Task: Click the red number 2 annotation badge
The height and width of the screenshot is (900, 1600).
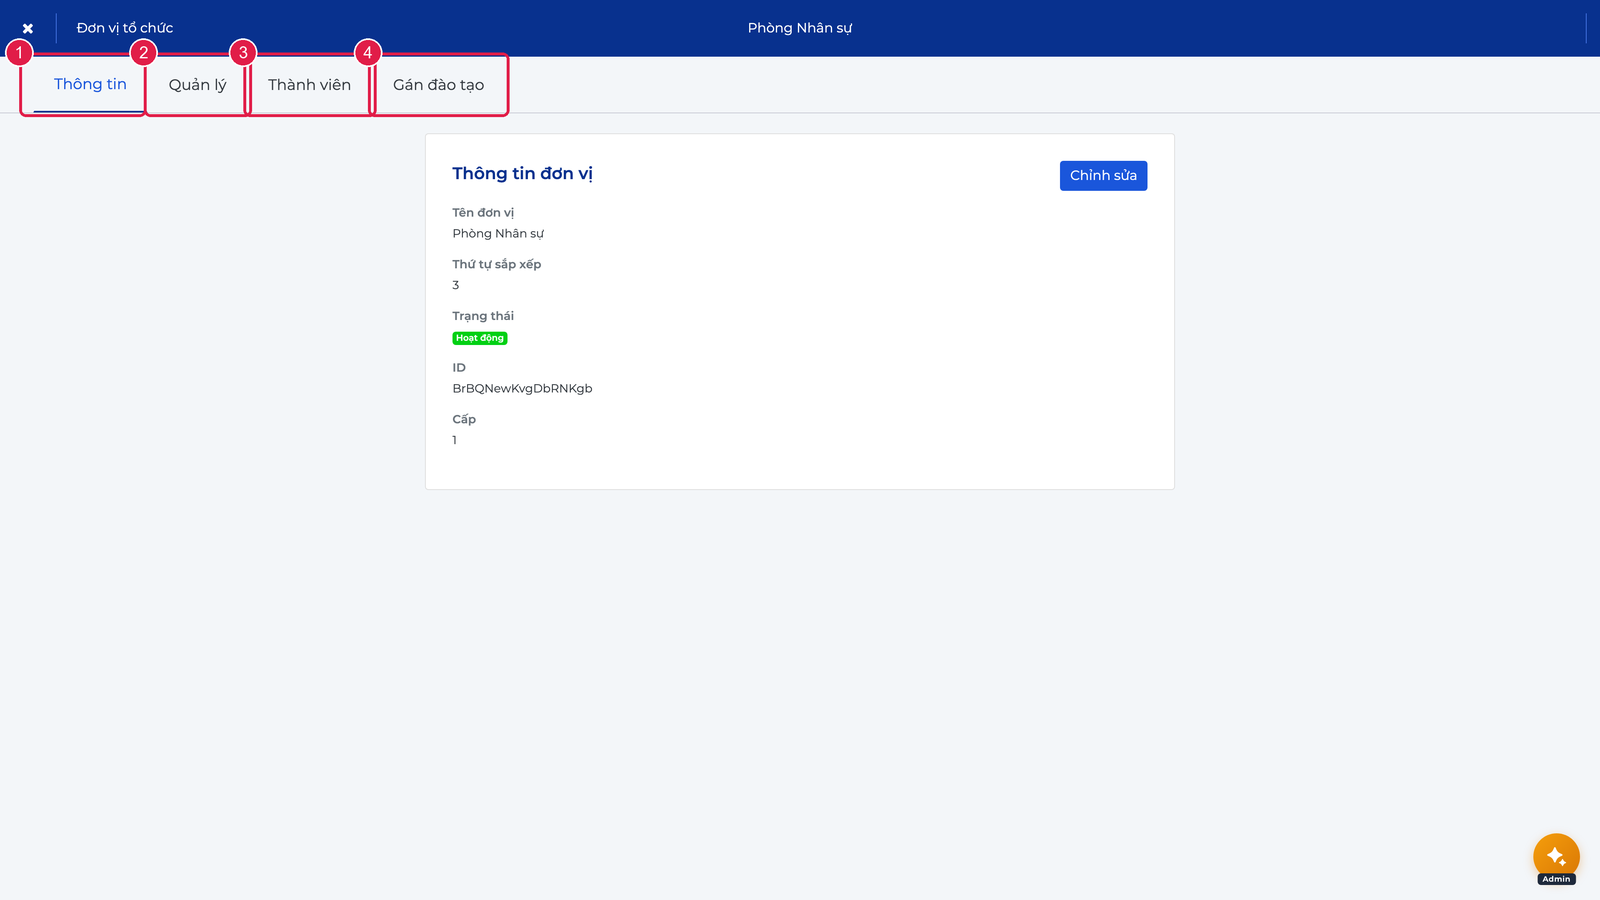Action: pos(144,53)
